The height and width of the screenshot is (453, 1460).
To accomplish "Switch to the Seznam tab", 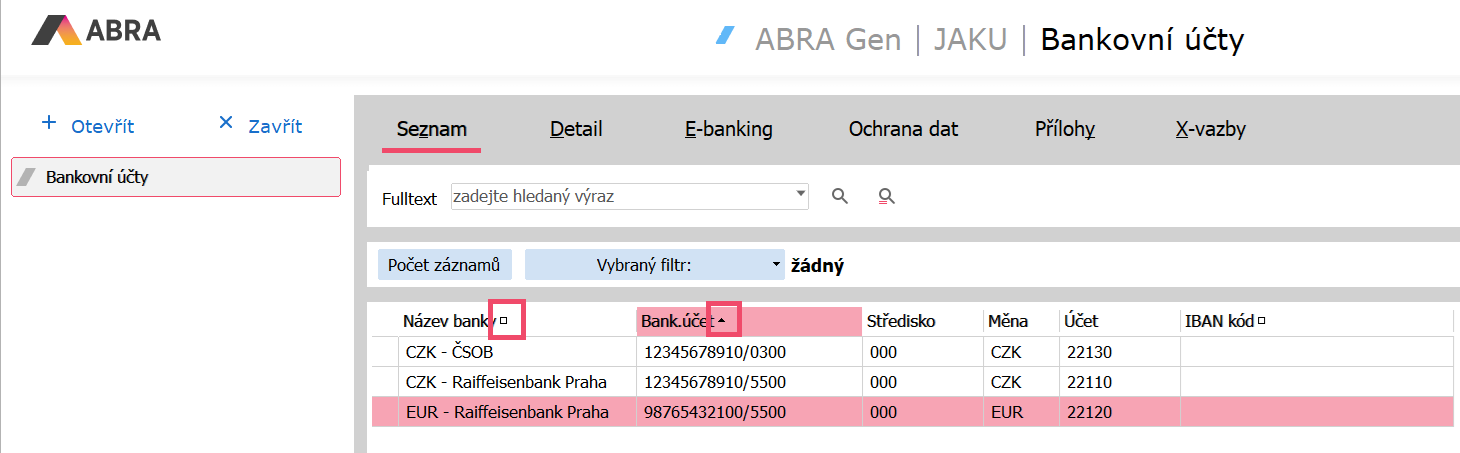I will (x=432, y=129).
